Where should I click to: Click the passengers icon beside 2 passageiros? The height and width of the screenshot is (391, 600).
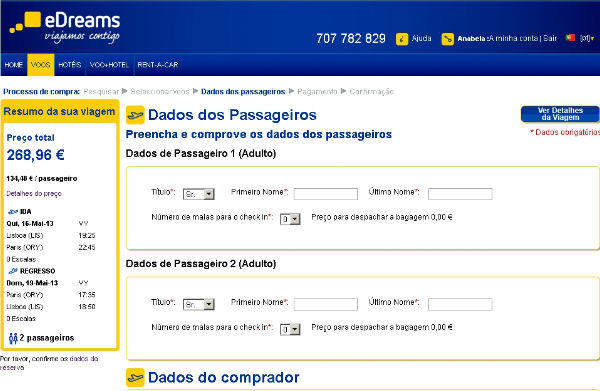(13, 338)
